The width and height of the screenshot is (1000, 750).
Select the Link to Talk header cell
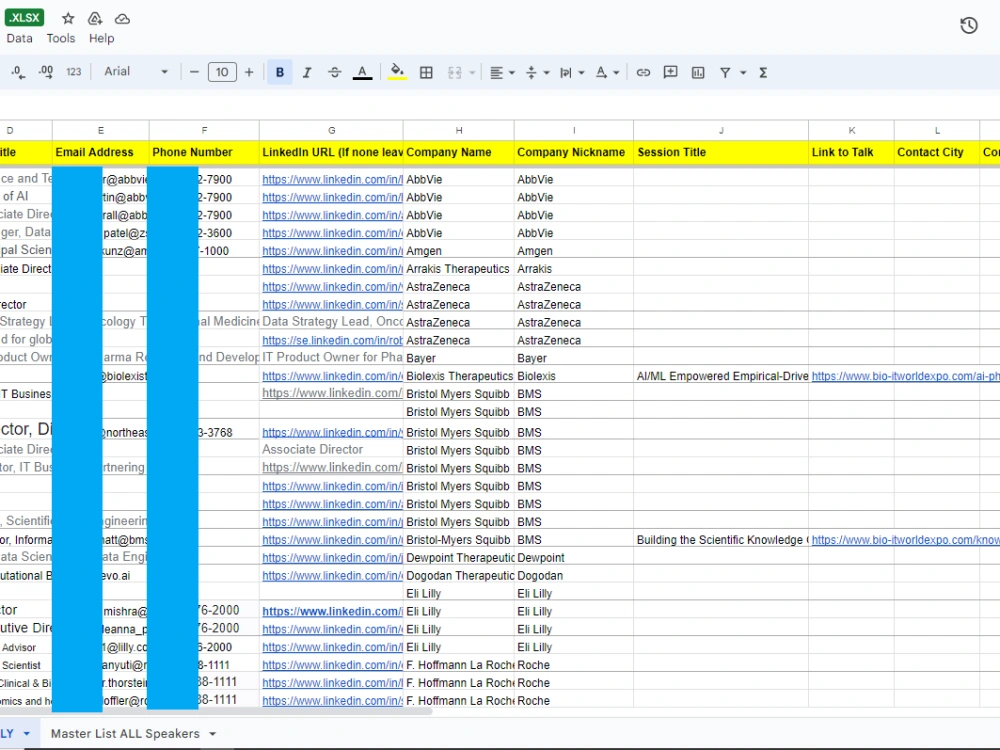coord(851,152)
